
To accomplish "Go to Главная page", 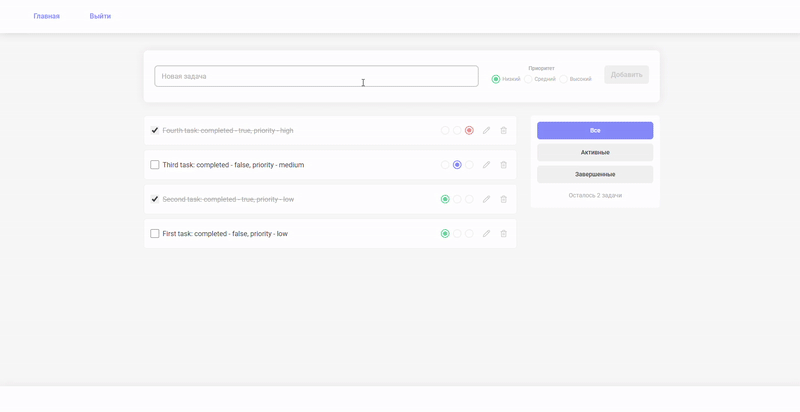I will coord(46,16).
